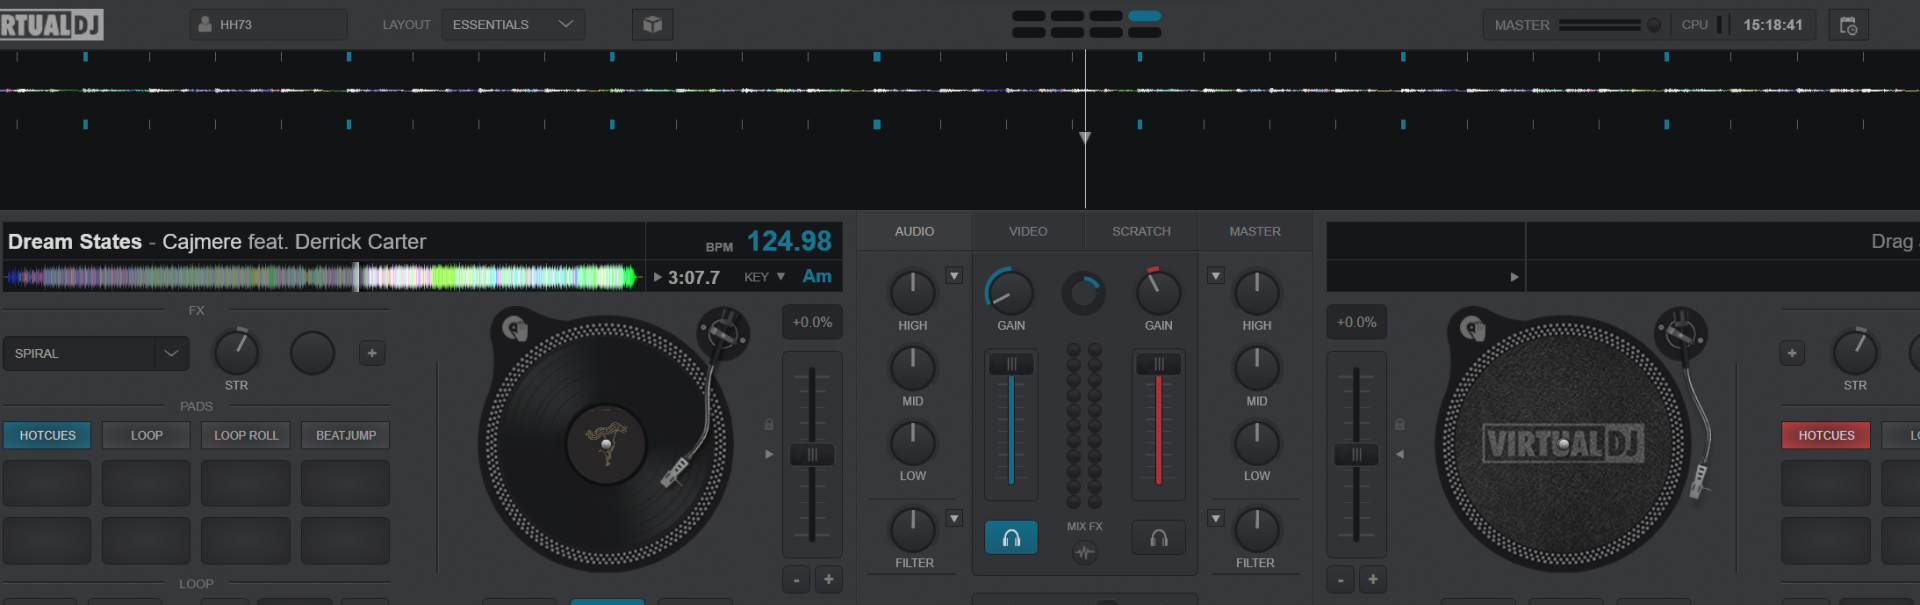Turn the right channel HIGH EQ knob
Screen dimensions: 1920x605
pyautogui.click(x=1257, y=293)
